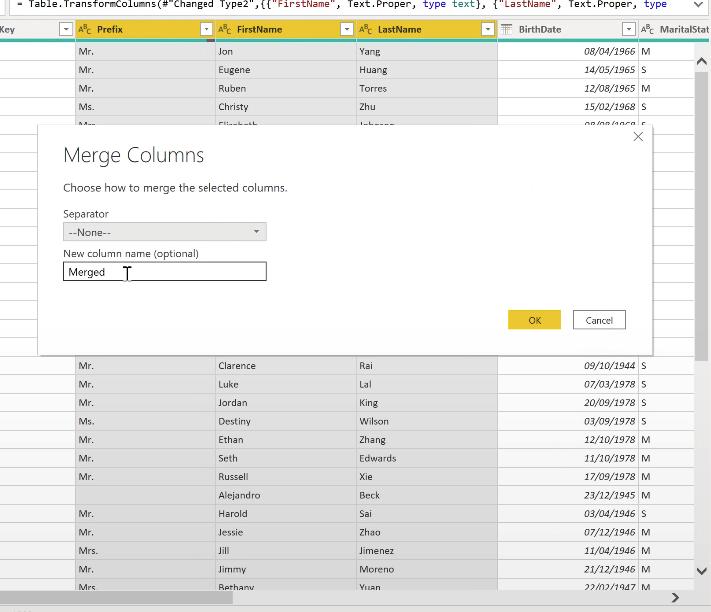Open the Key column filter dropdown
The image size is (711, 612).
[66, 29]
